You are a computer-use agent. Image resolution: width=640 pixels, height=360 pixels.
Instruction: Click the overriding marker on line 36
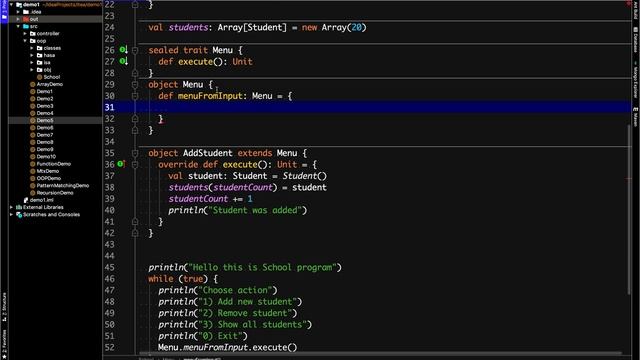[x=121, y=164]
